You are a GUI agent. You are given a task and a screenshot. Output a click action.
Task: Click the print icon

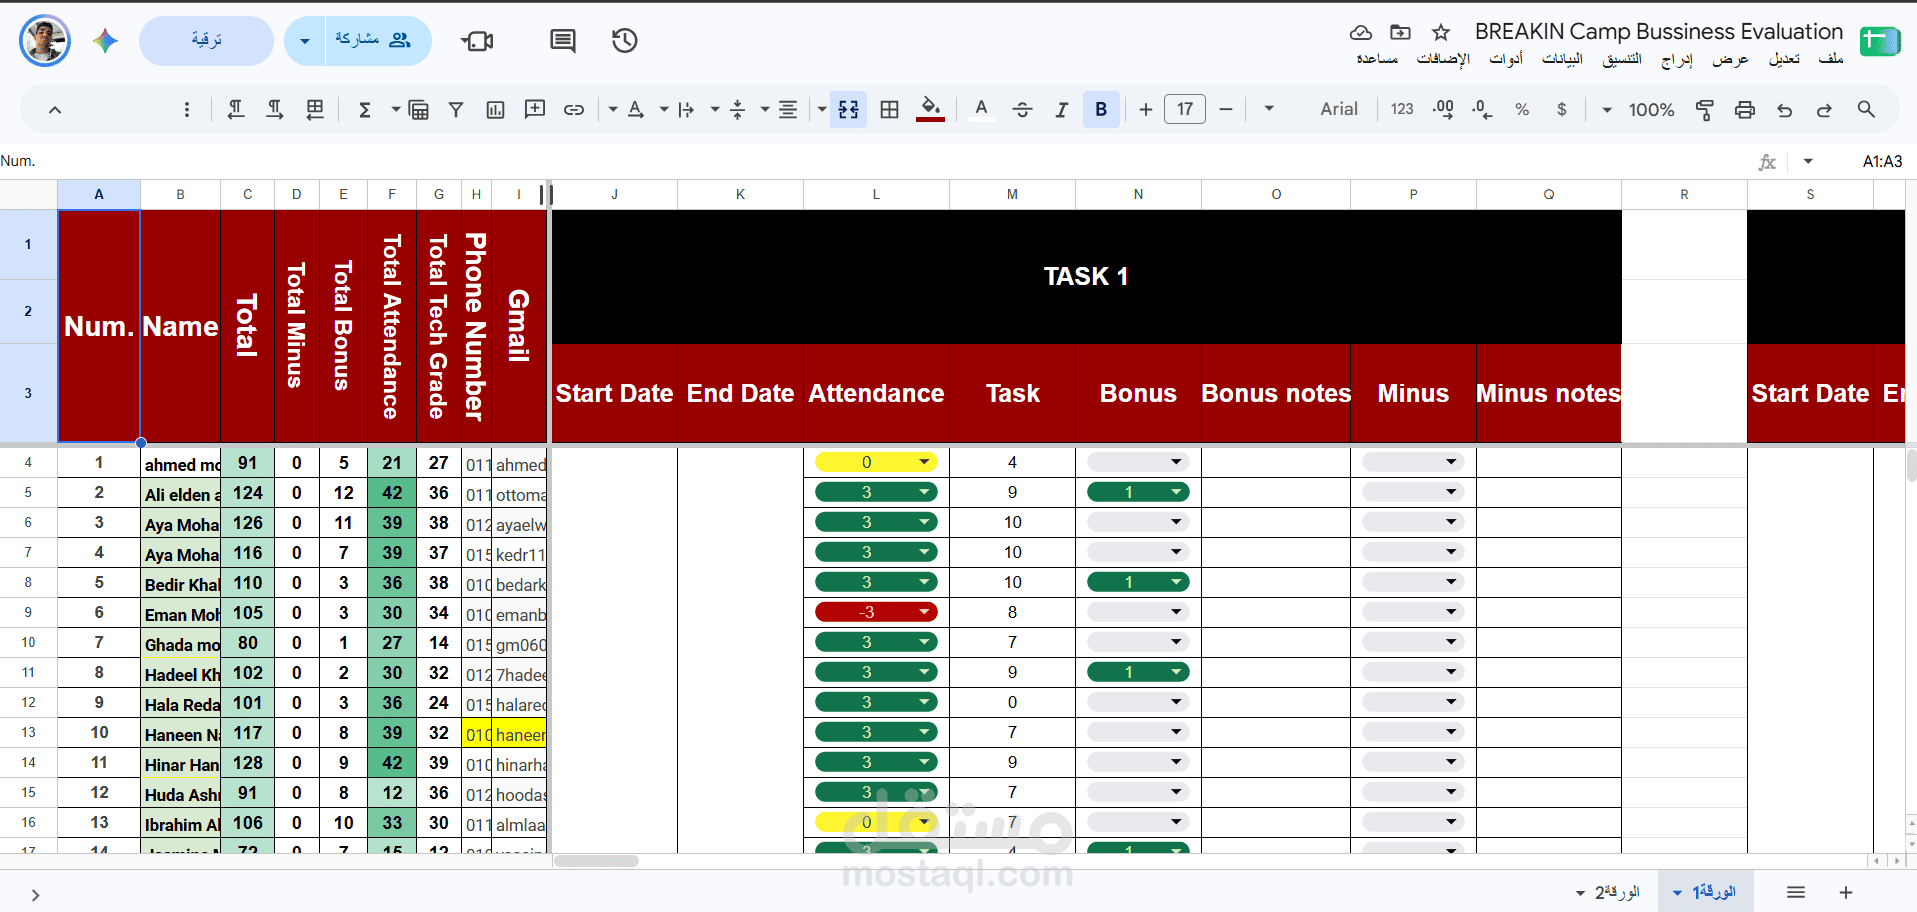click(x=1745, y=110)
